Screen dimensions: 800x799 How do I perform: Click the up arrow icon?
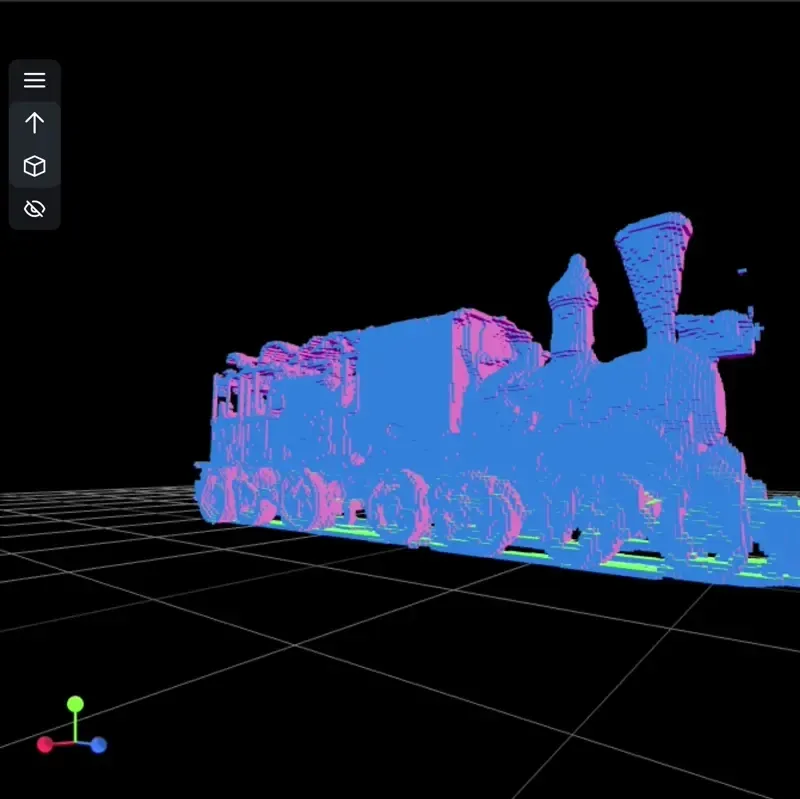(x=35, y=123)
